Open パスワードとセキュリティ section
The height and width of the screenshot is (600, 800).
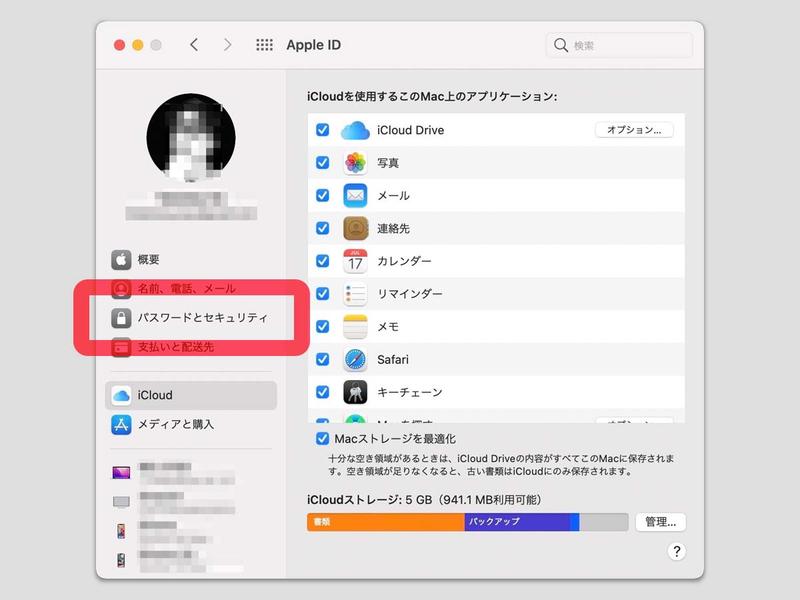pos(191,318)
